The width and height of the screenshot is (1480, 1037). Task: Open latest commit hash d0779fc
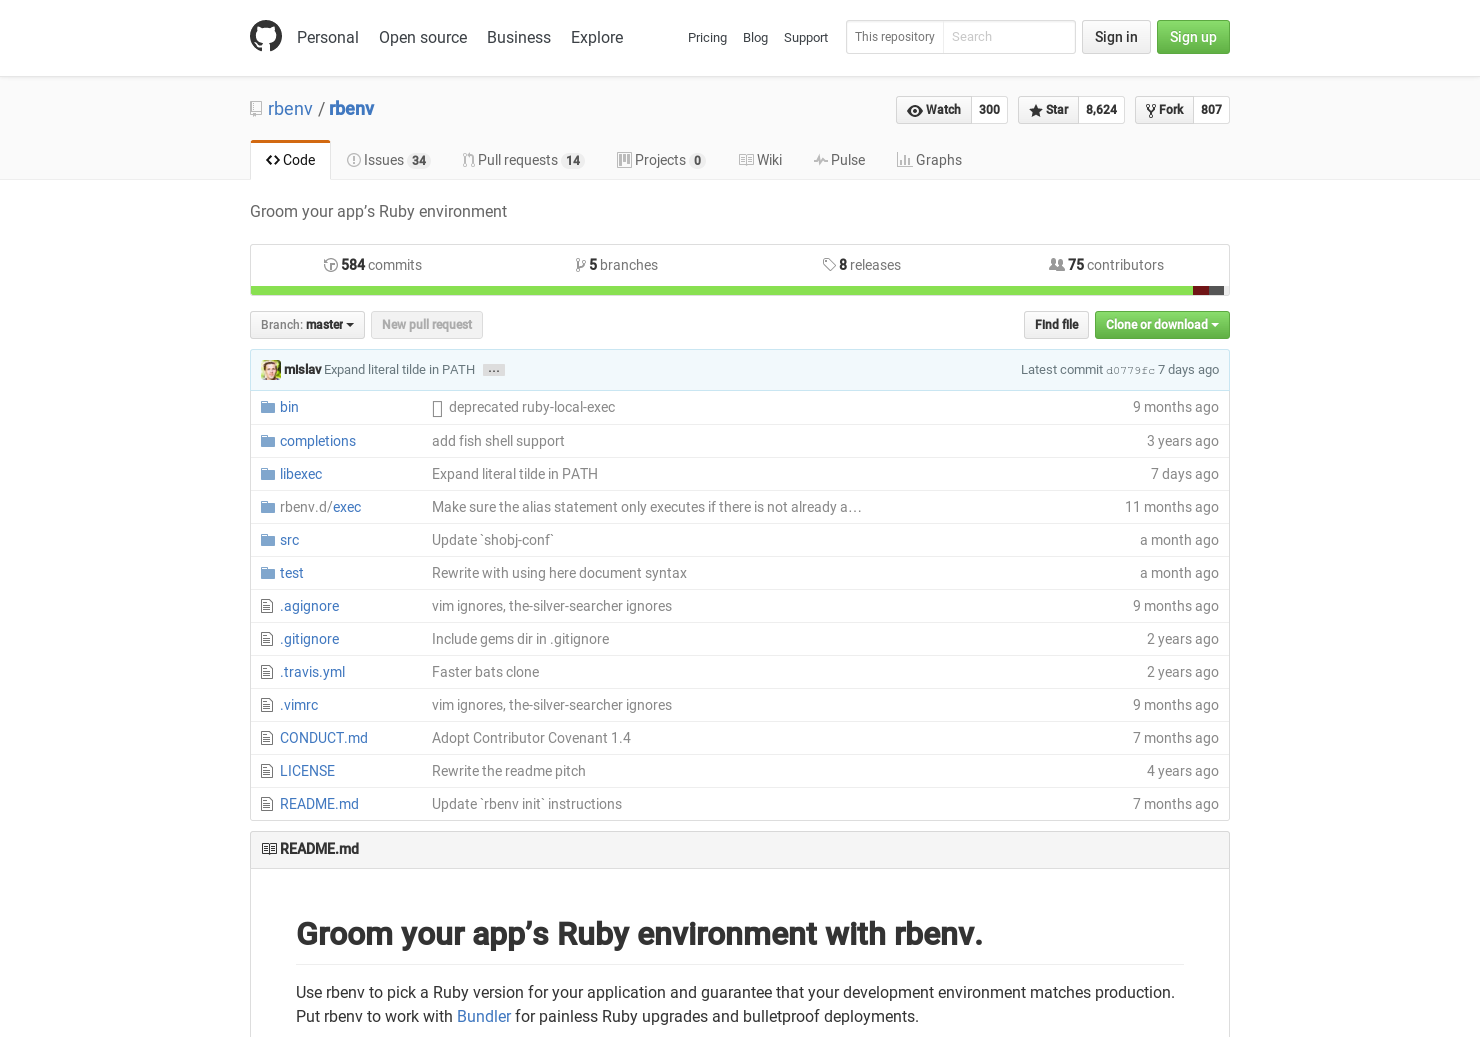(1130, 370)
